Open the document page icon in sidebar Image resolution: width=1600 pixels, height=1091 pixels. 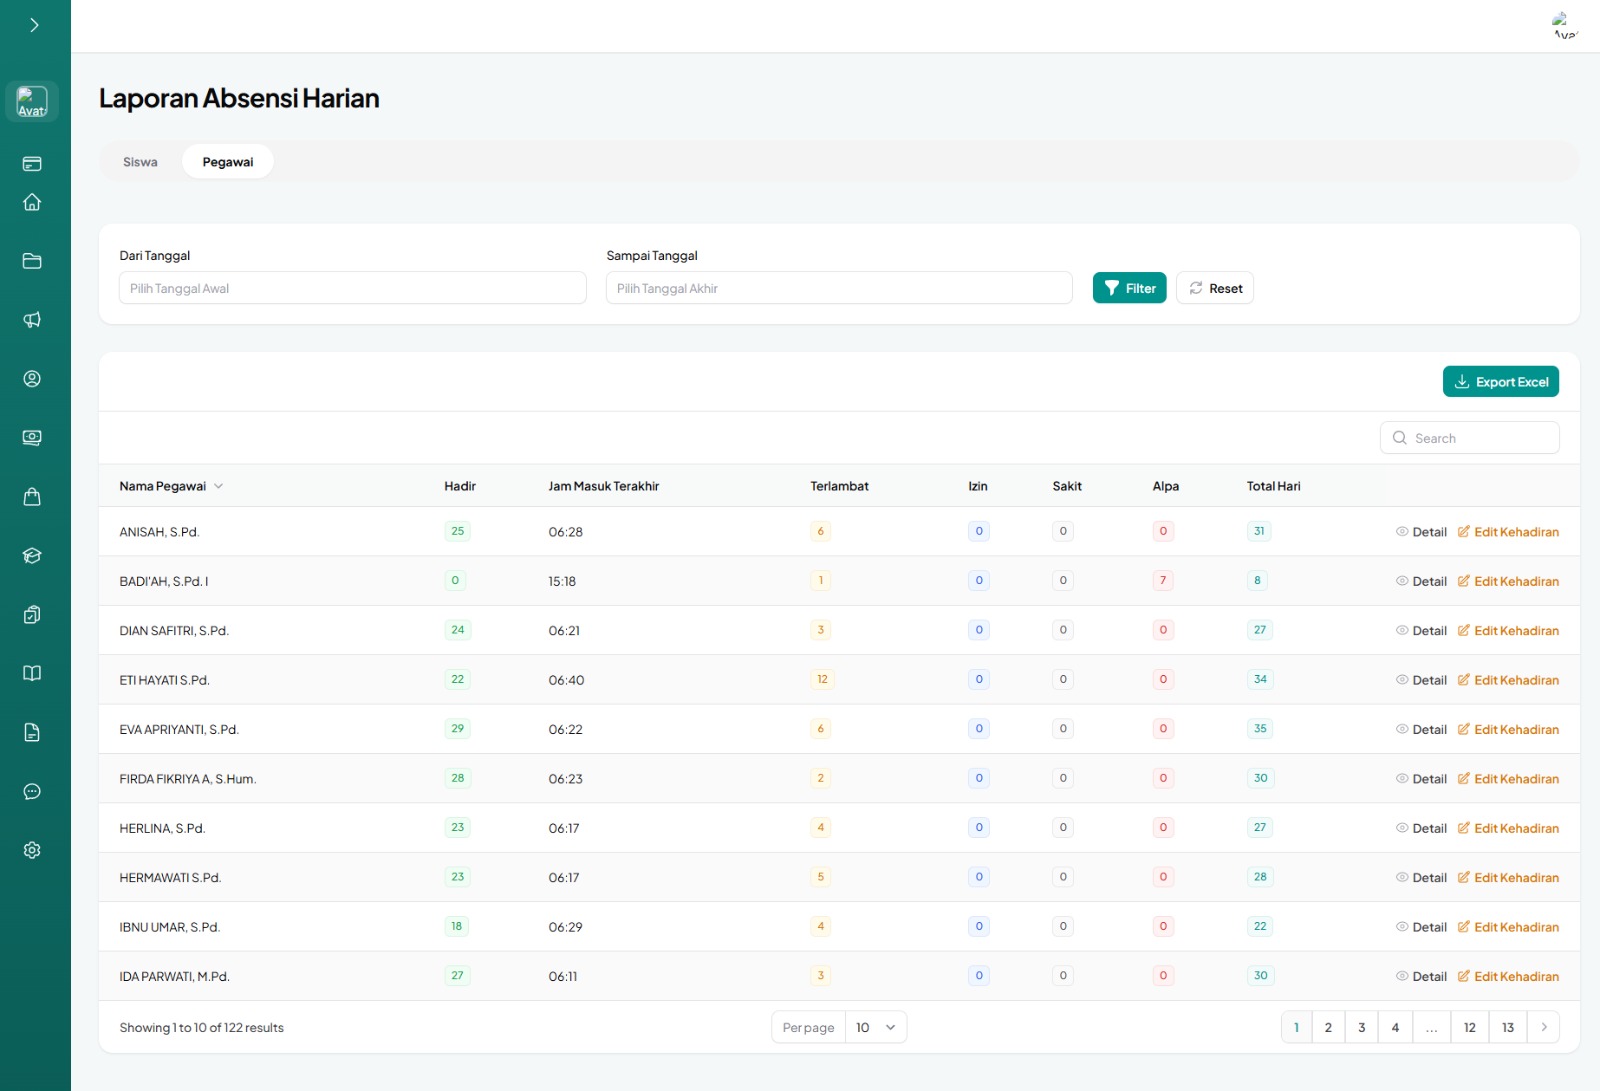pyautogui.click(x=32, y=732)
